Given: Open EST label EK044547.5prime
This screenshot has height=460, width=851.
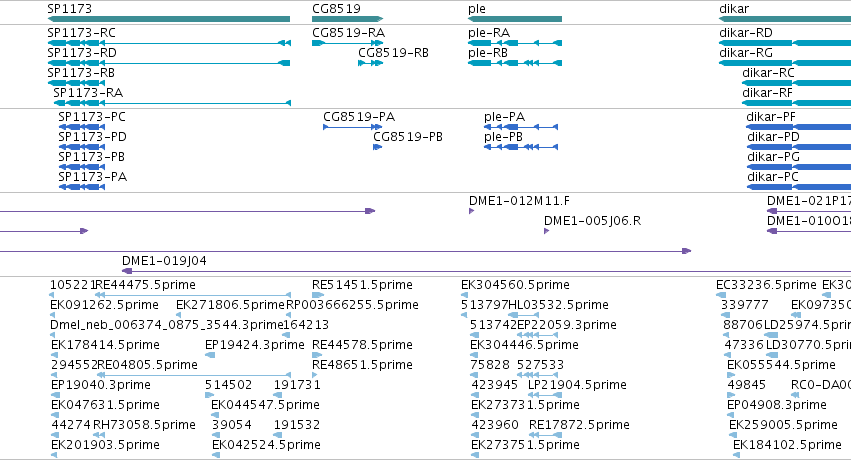Looking at the screenshot, I should pos(265,406).
